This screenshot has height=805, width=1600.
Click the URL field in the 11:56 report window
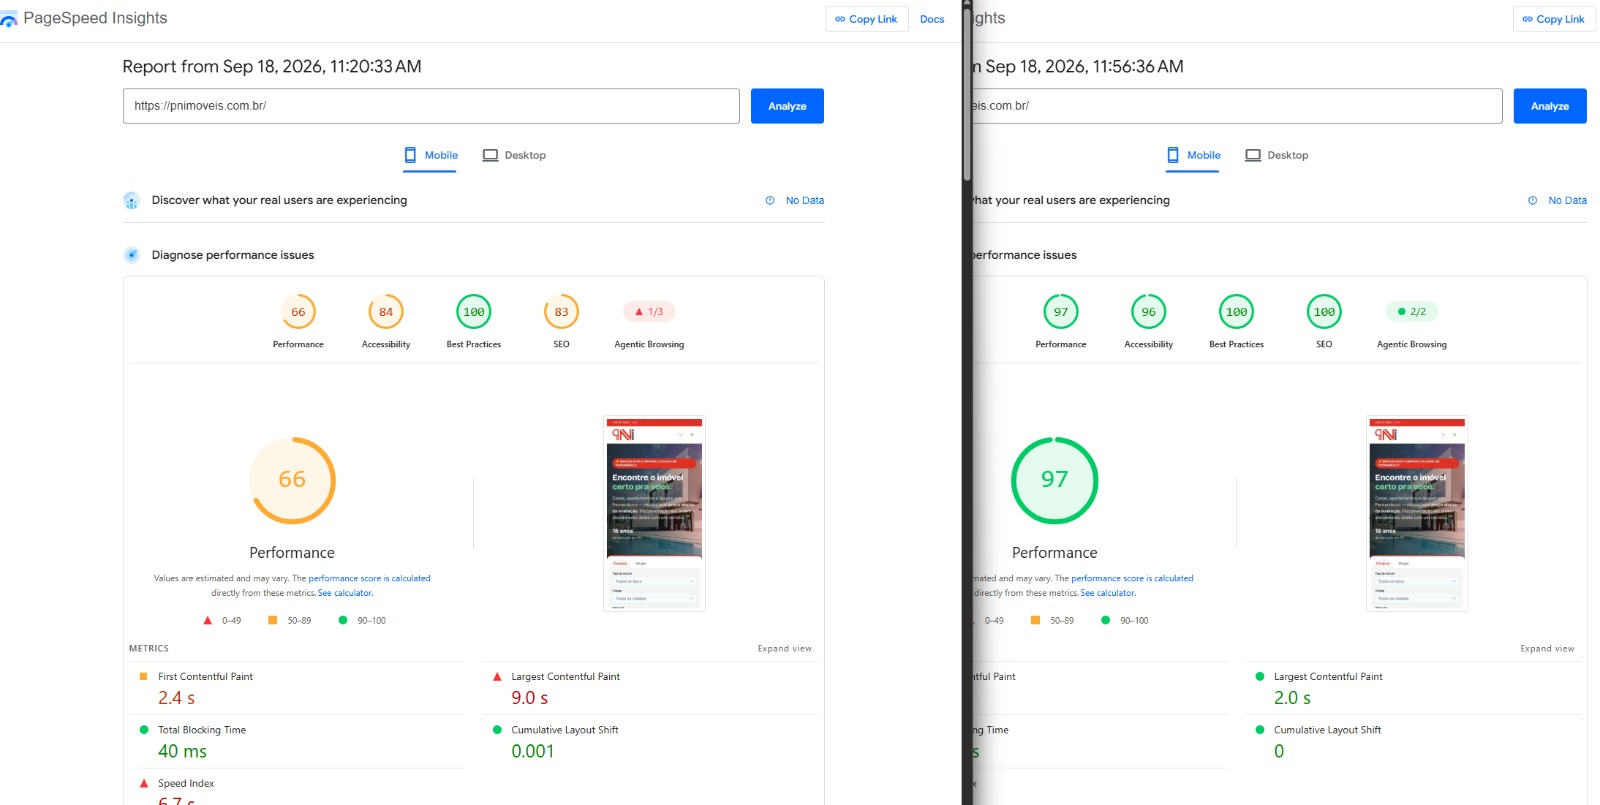1236,106
